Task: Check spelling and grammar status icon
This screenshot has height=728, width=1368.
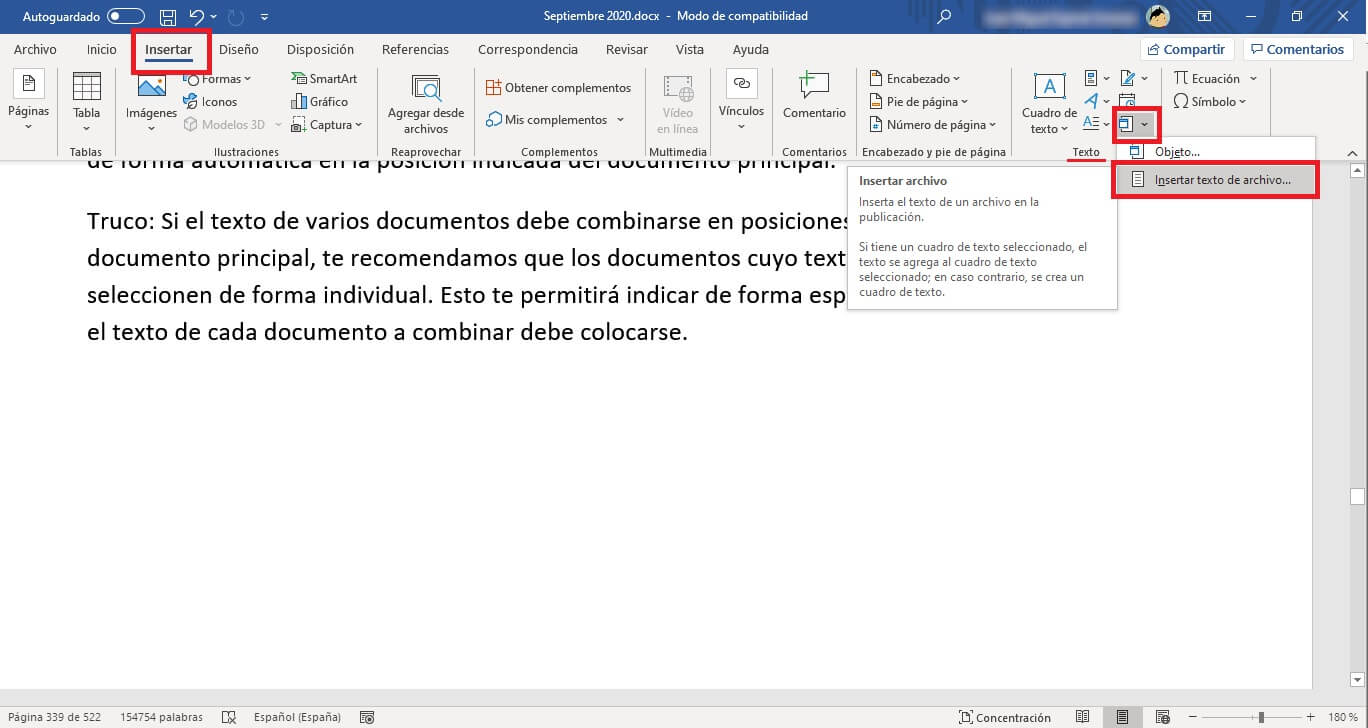Action: 229,717
